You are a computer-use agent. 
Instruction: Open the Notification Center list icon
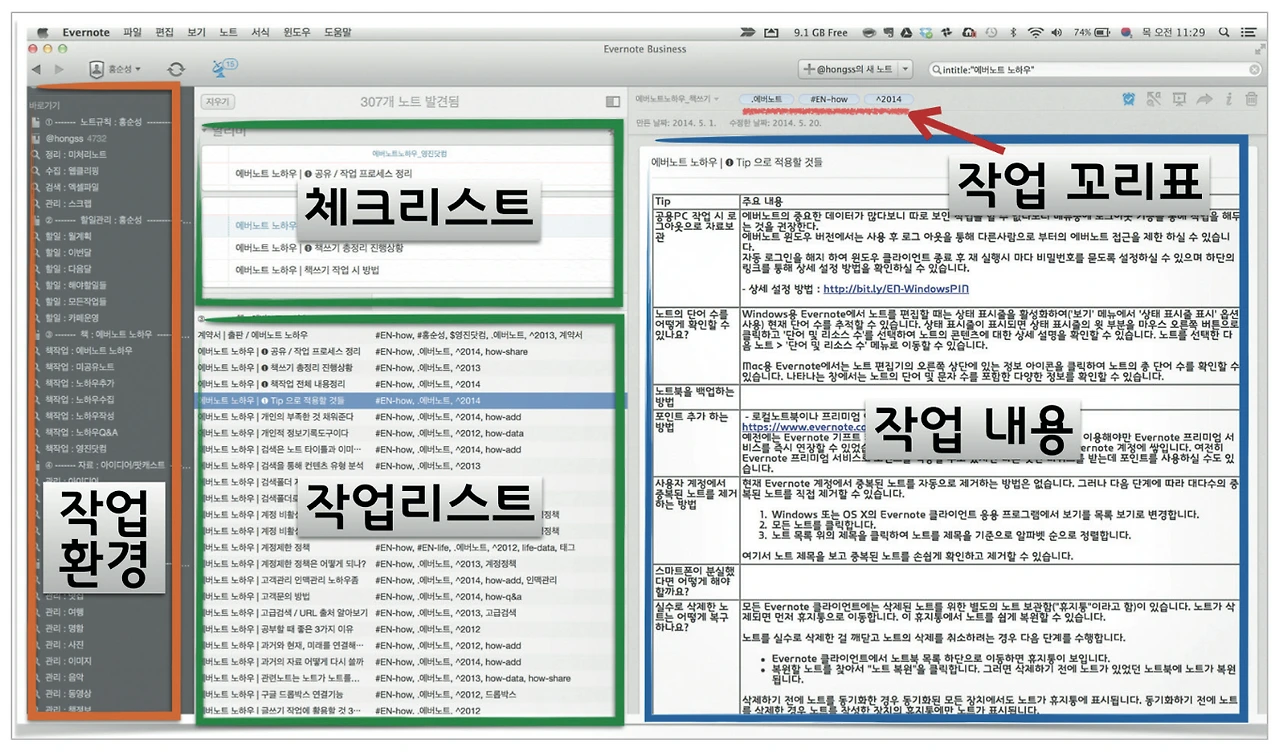point(1248,32)
